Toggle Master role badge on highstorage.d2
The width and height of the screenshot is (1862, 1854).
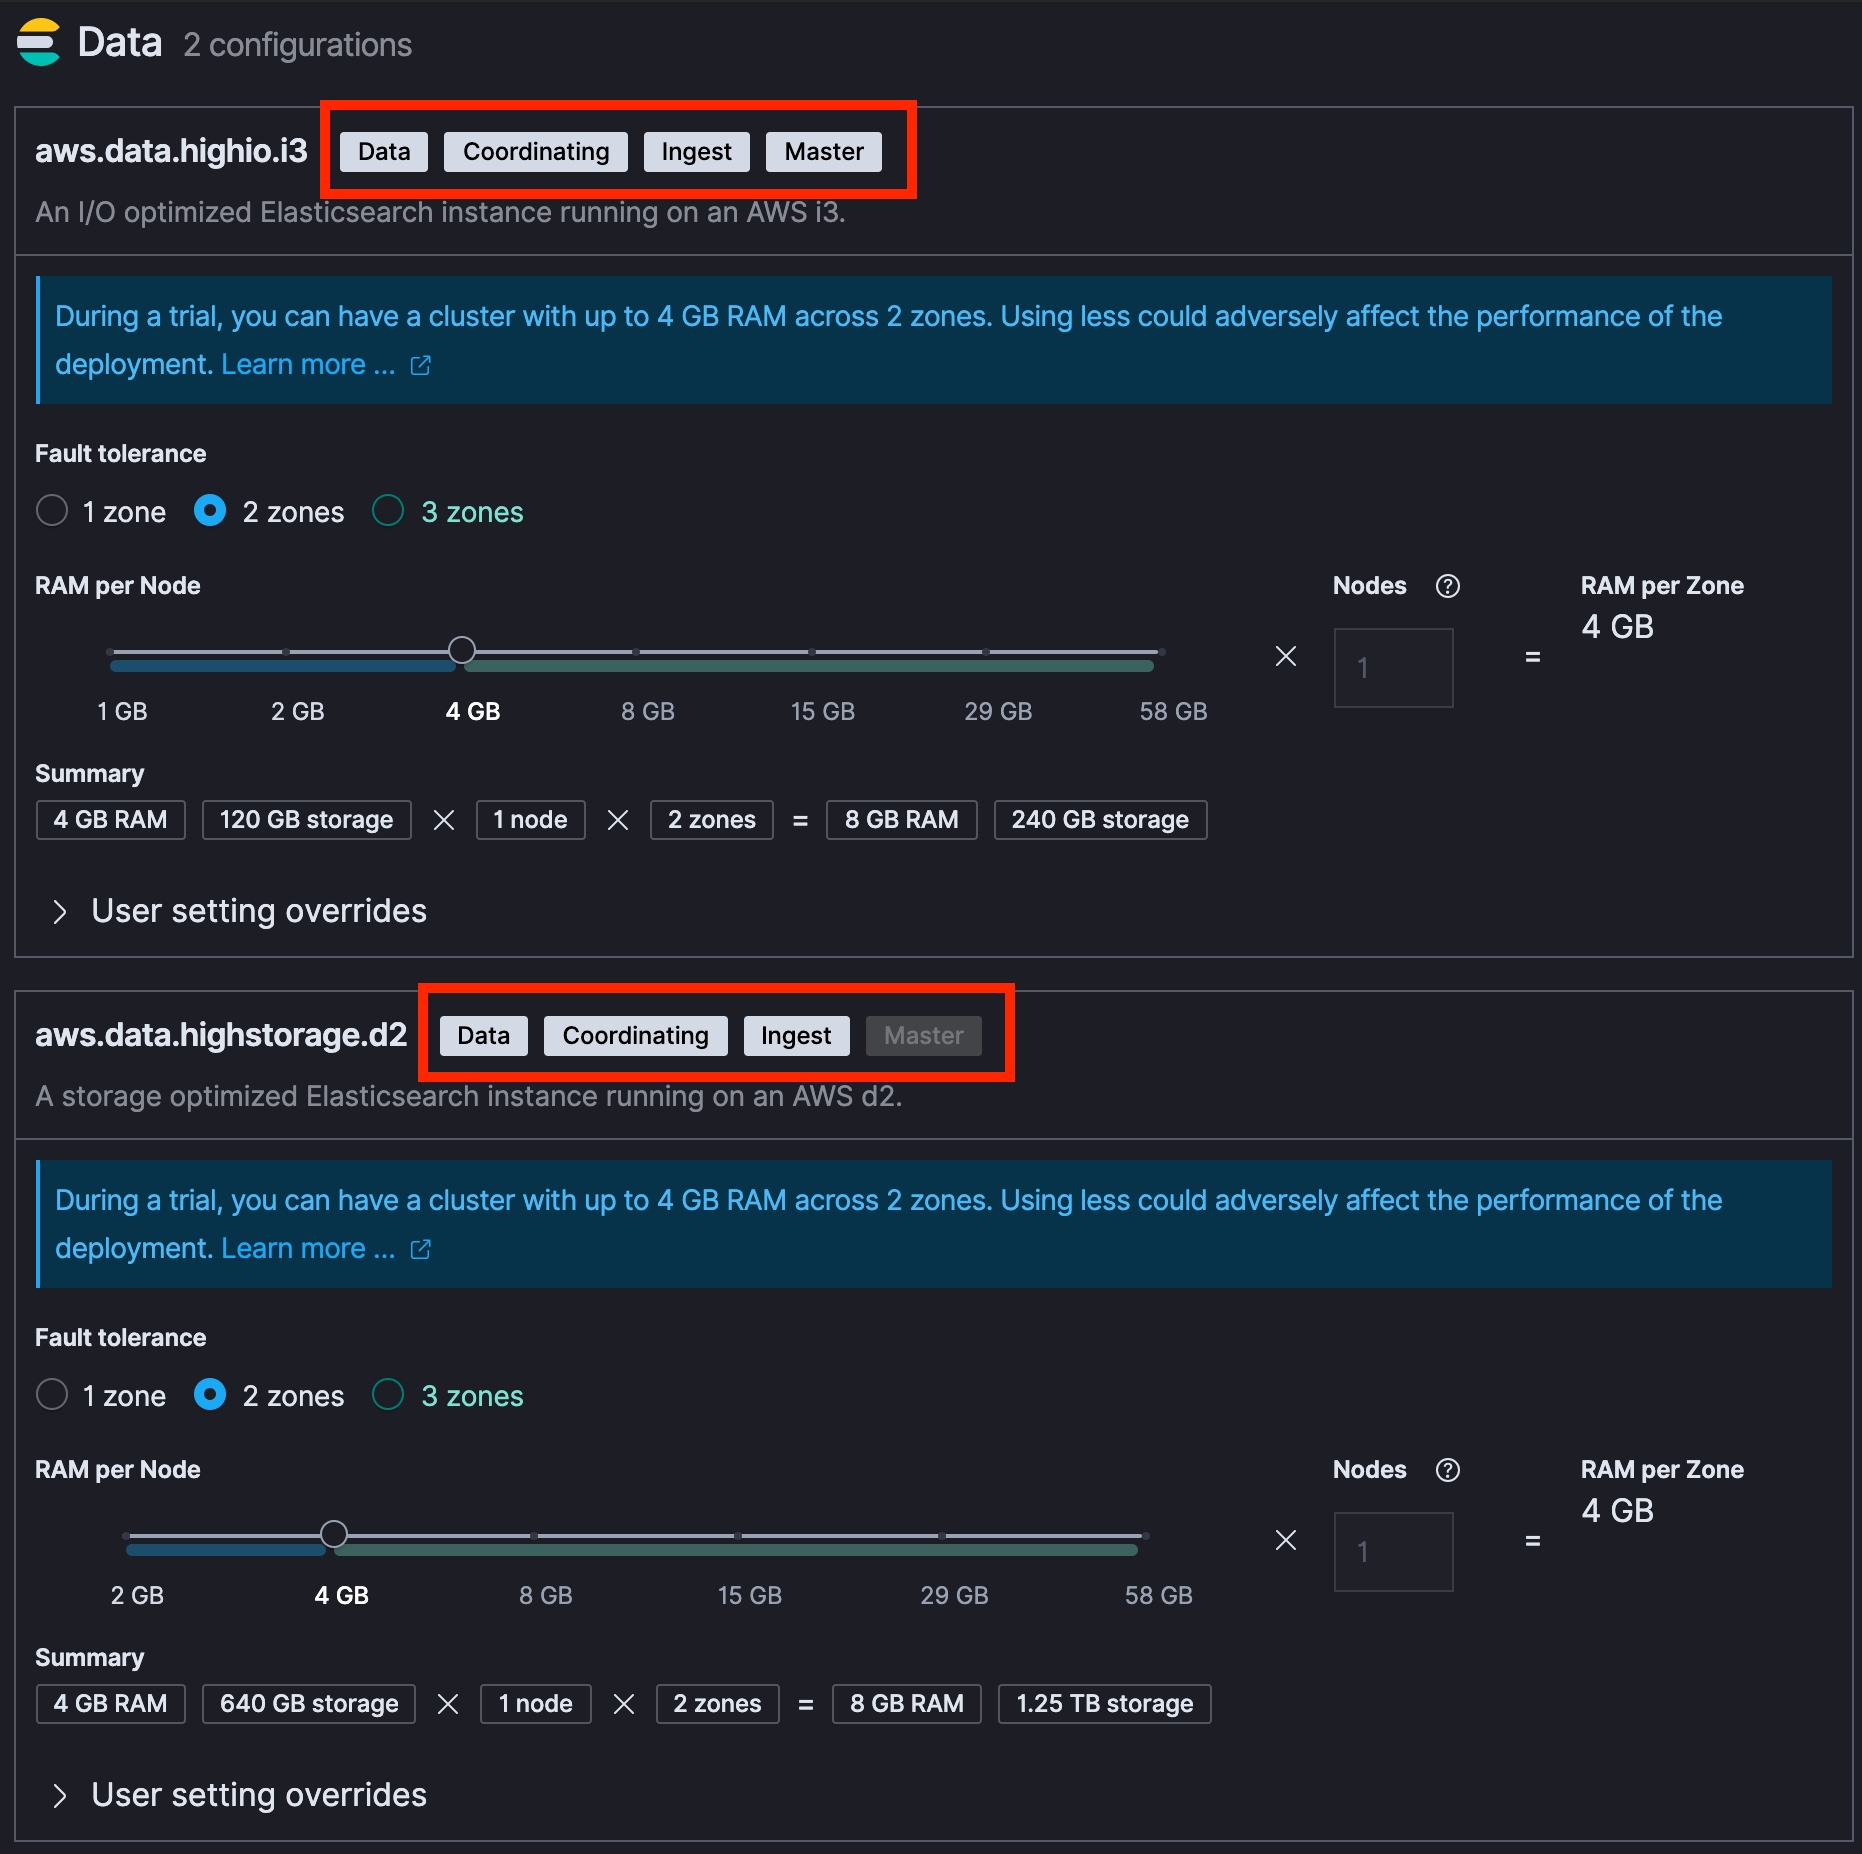point(923,1035)
